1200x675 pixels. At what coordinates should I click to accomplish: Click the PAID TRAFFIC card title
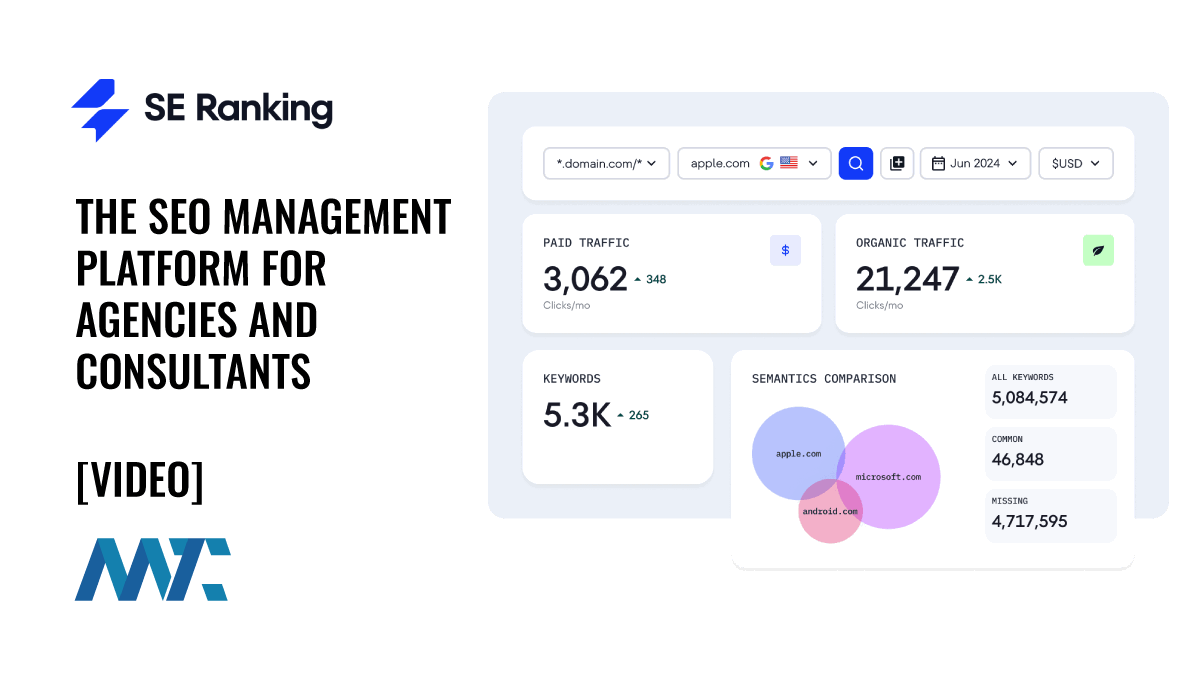point(586,243)
